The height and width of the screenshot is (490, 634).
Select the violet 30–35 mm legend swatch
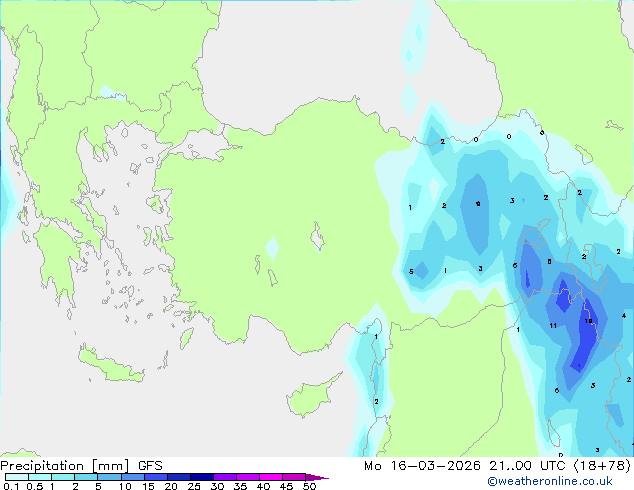pyautogui.click(x=224, y=477)
